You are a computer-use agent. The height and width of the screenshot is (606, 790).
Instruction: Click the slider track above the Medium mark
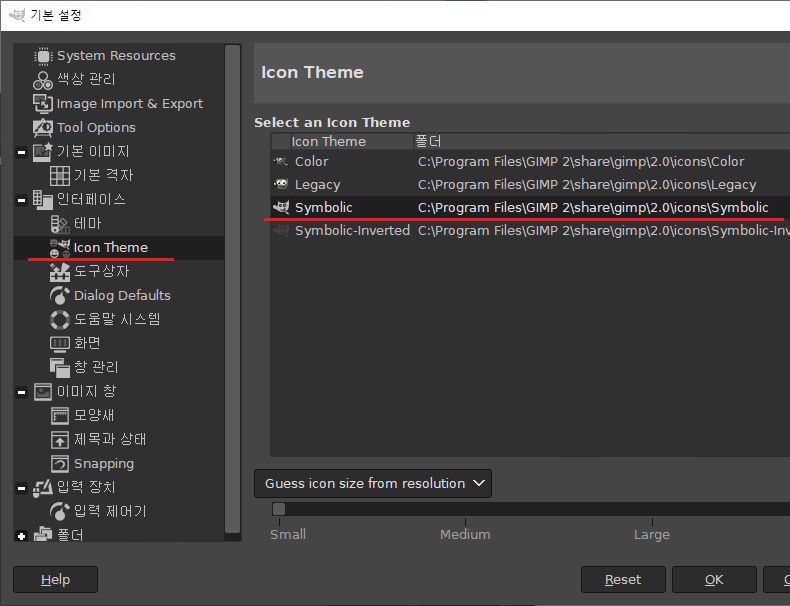(x=465, y=509)
